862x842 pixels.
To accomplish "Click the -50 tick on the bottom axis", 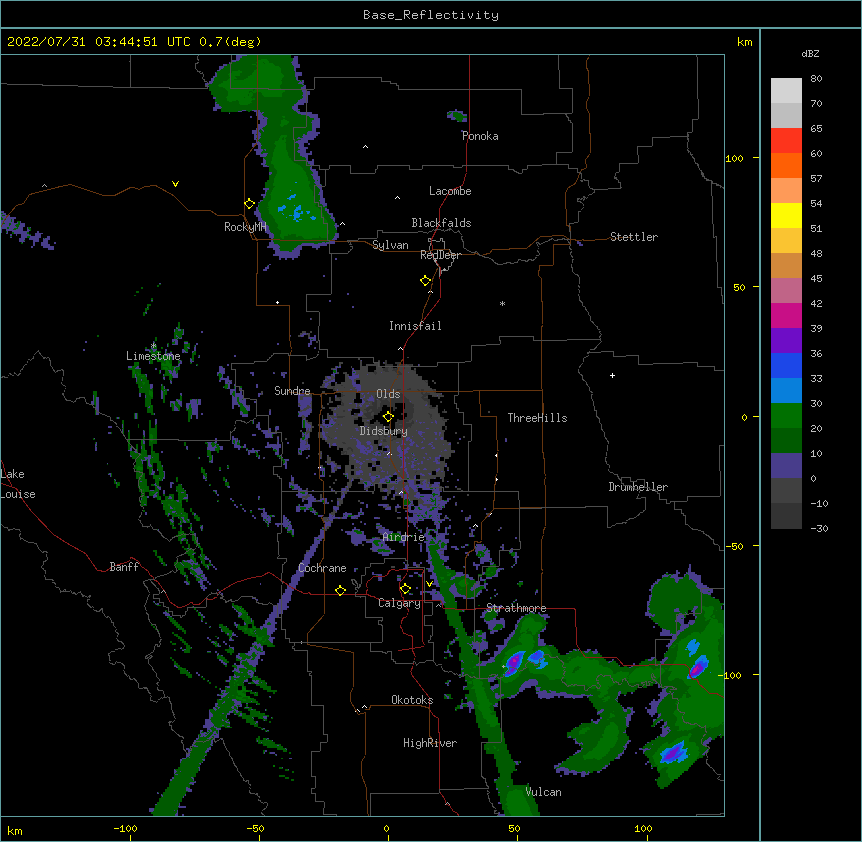I will pyautogui.click(x=255, y=828).
